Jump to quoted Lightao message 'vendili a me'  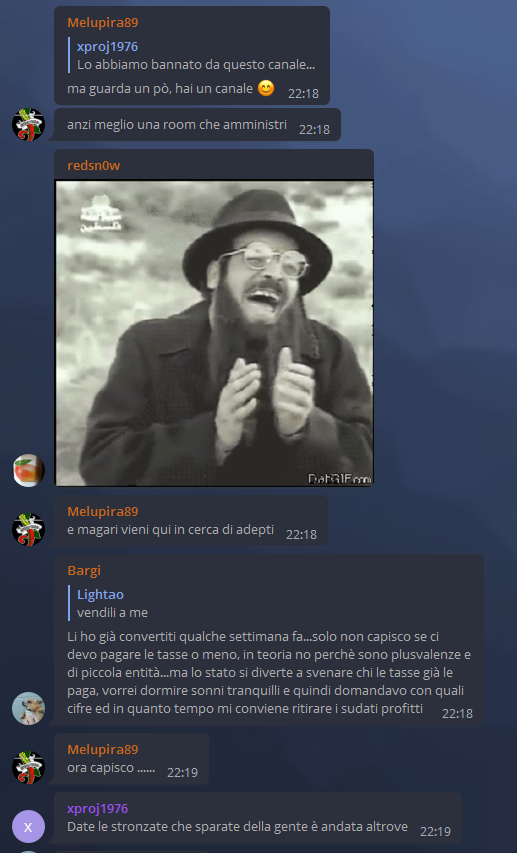(x=112, y=603)
